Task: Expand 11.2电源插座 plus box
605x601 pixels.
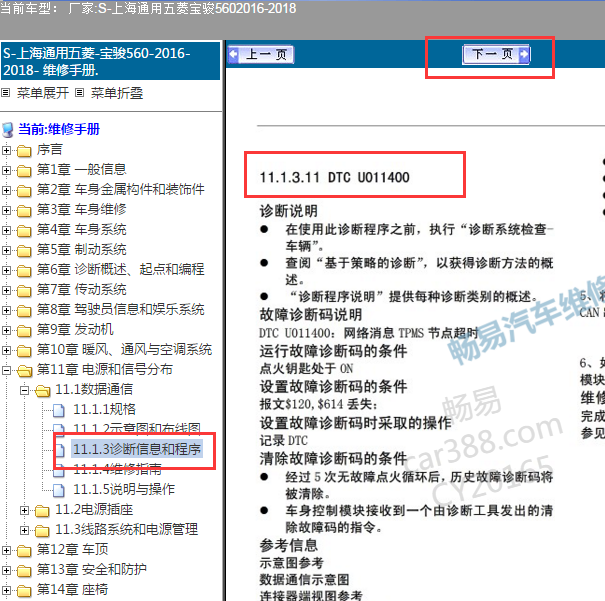Action: (24, 511)
